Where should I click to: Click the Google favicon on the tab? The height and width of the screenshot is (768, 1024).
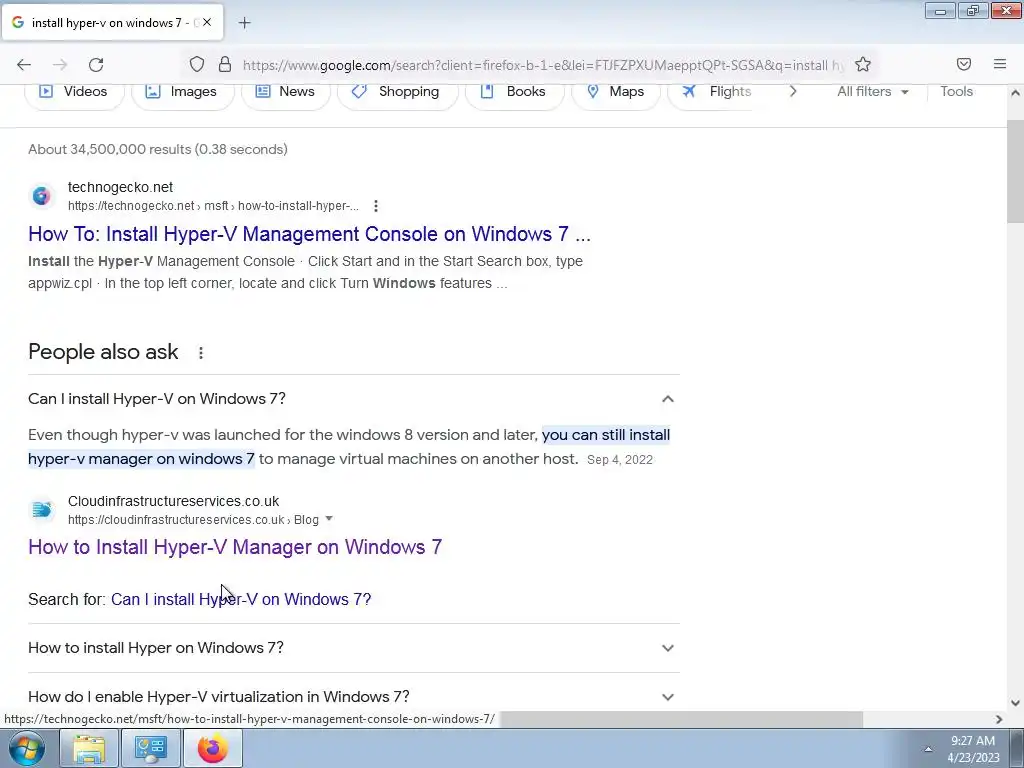click(18, 22)
